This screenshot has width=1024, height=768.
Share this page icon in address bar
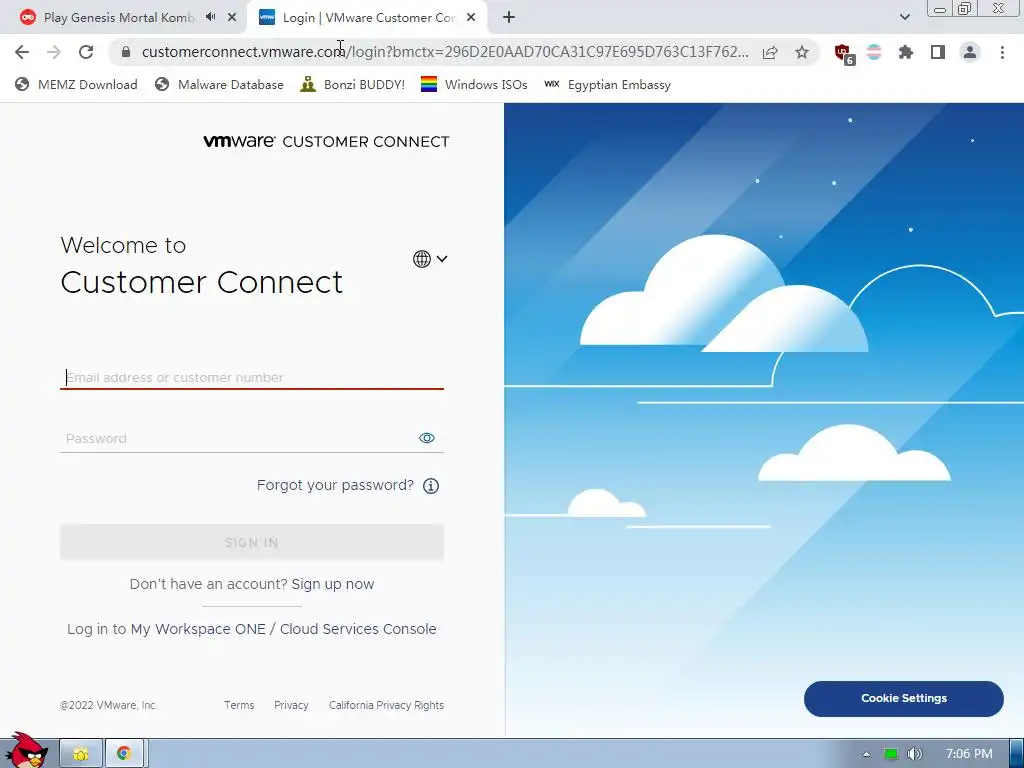(x=770, y=52)
